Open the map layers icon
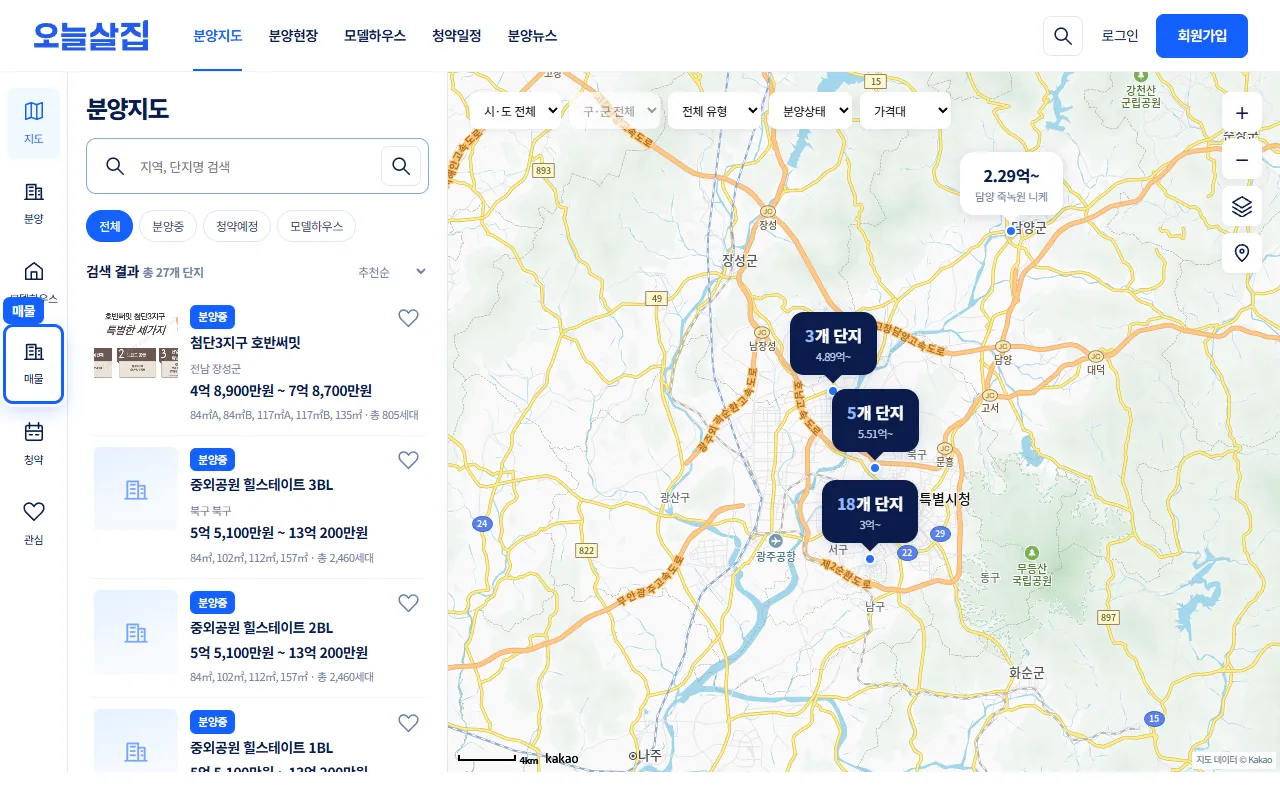Image resolution: width=1280 pixels, height=800 pixels. pos(1242,206)
